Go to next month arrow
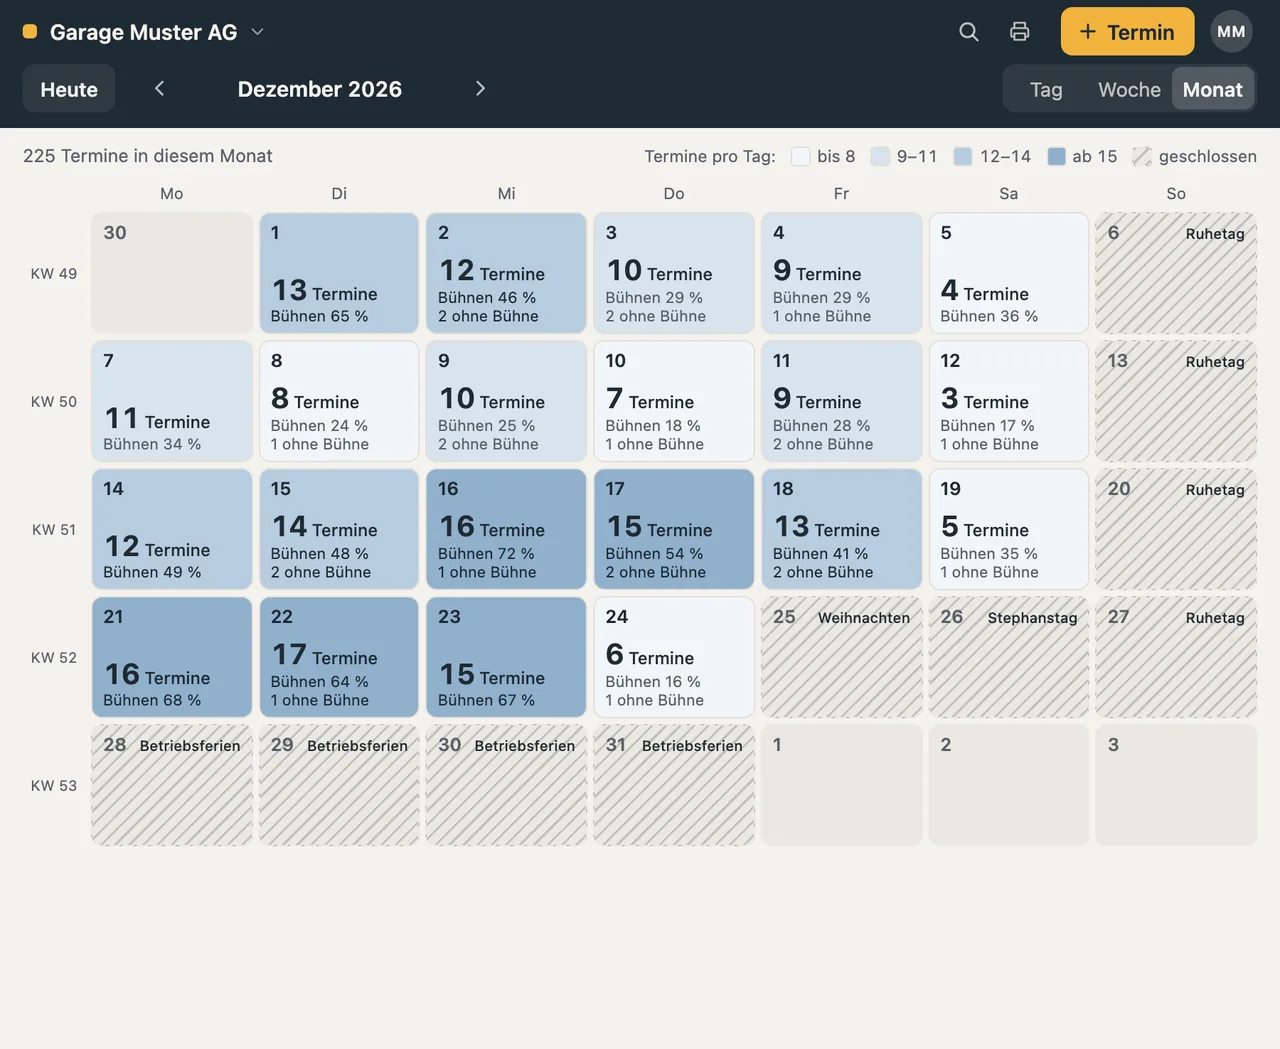 [480, 88]
